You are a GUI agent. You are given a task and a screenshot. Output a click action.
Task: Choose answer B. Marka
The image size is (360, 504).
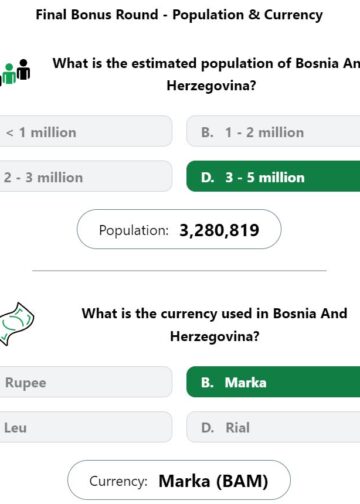pyautogui.click(x=273, y=382)
